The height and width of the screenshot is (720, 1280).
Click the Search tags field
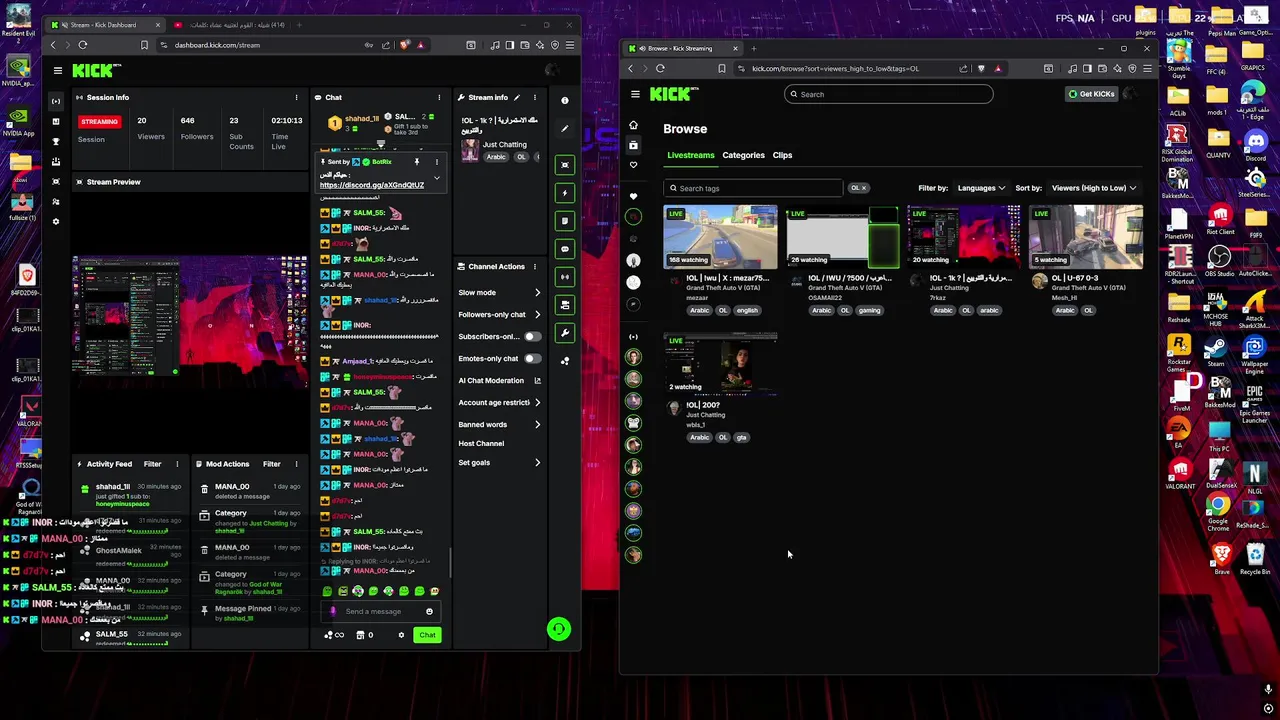(x=753, y=188)
